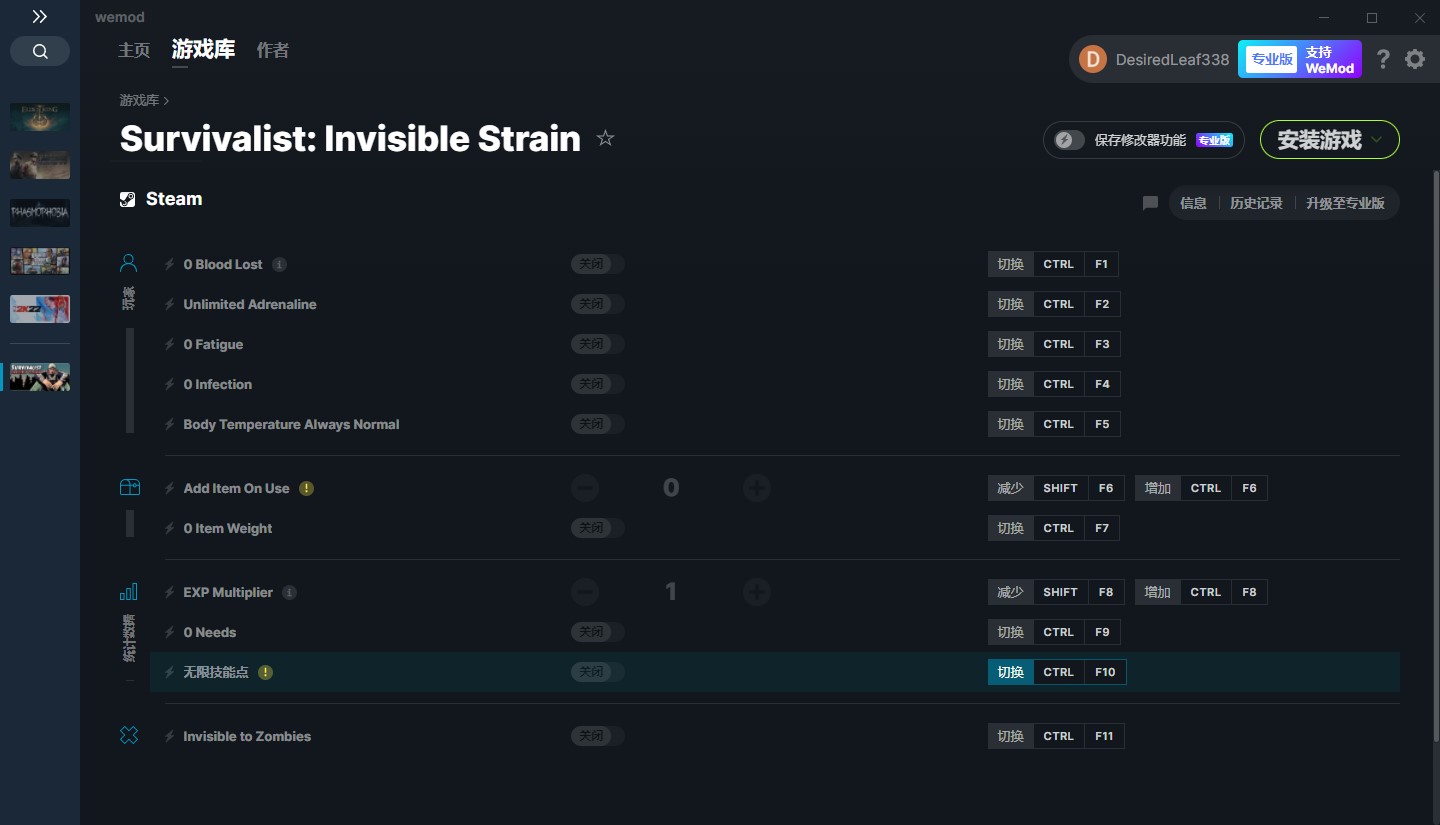Toggle Unlimited Adrenaline switch

(x=598, y=304)
